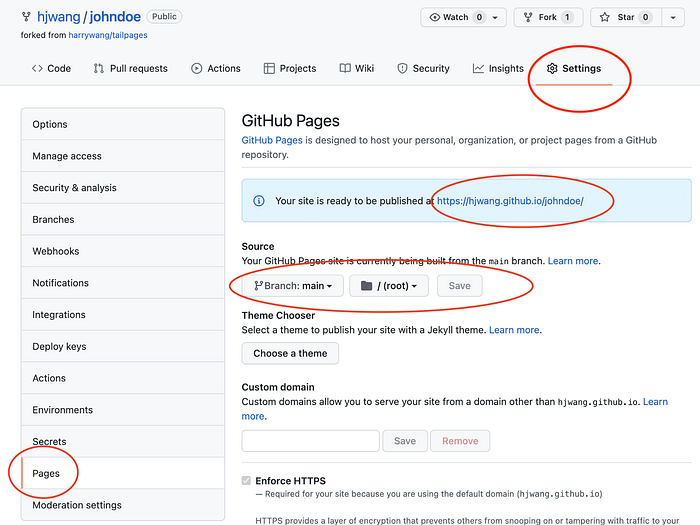
Task: Open the Watch notifications dropdown arrow
Action: (x=495, y=17)
